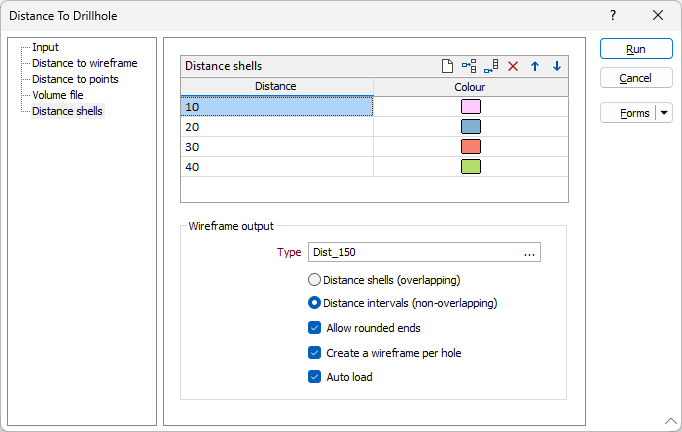Open the Forms dropdown arrow

[664, 113]
